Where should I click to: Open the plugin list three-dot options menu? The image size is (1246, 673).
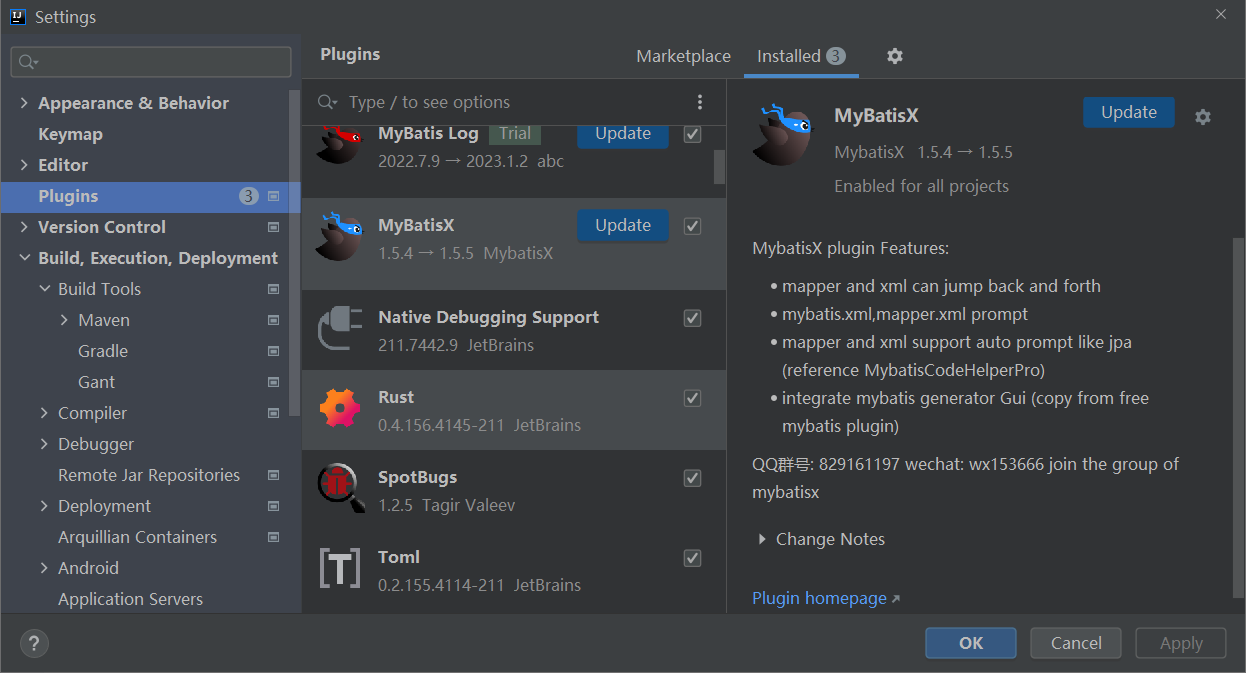700,102
